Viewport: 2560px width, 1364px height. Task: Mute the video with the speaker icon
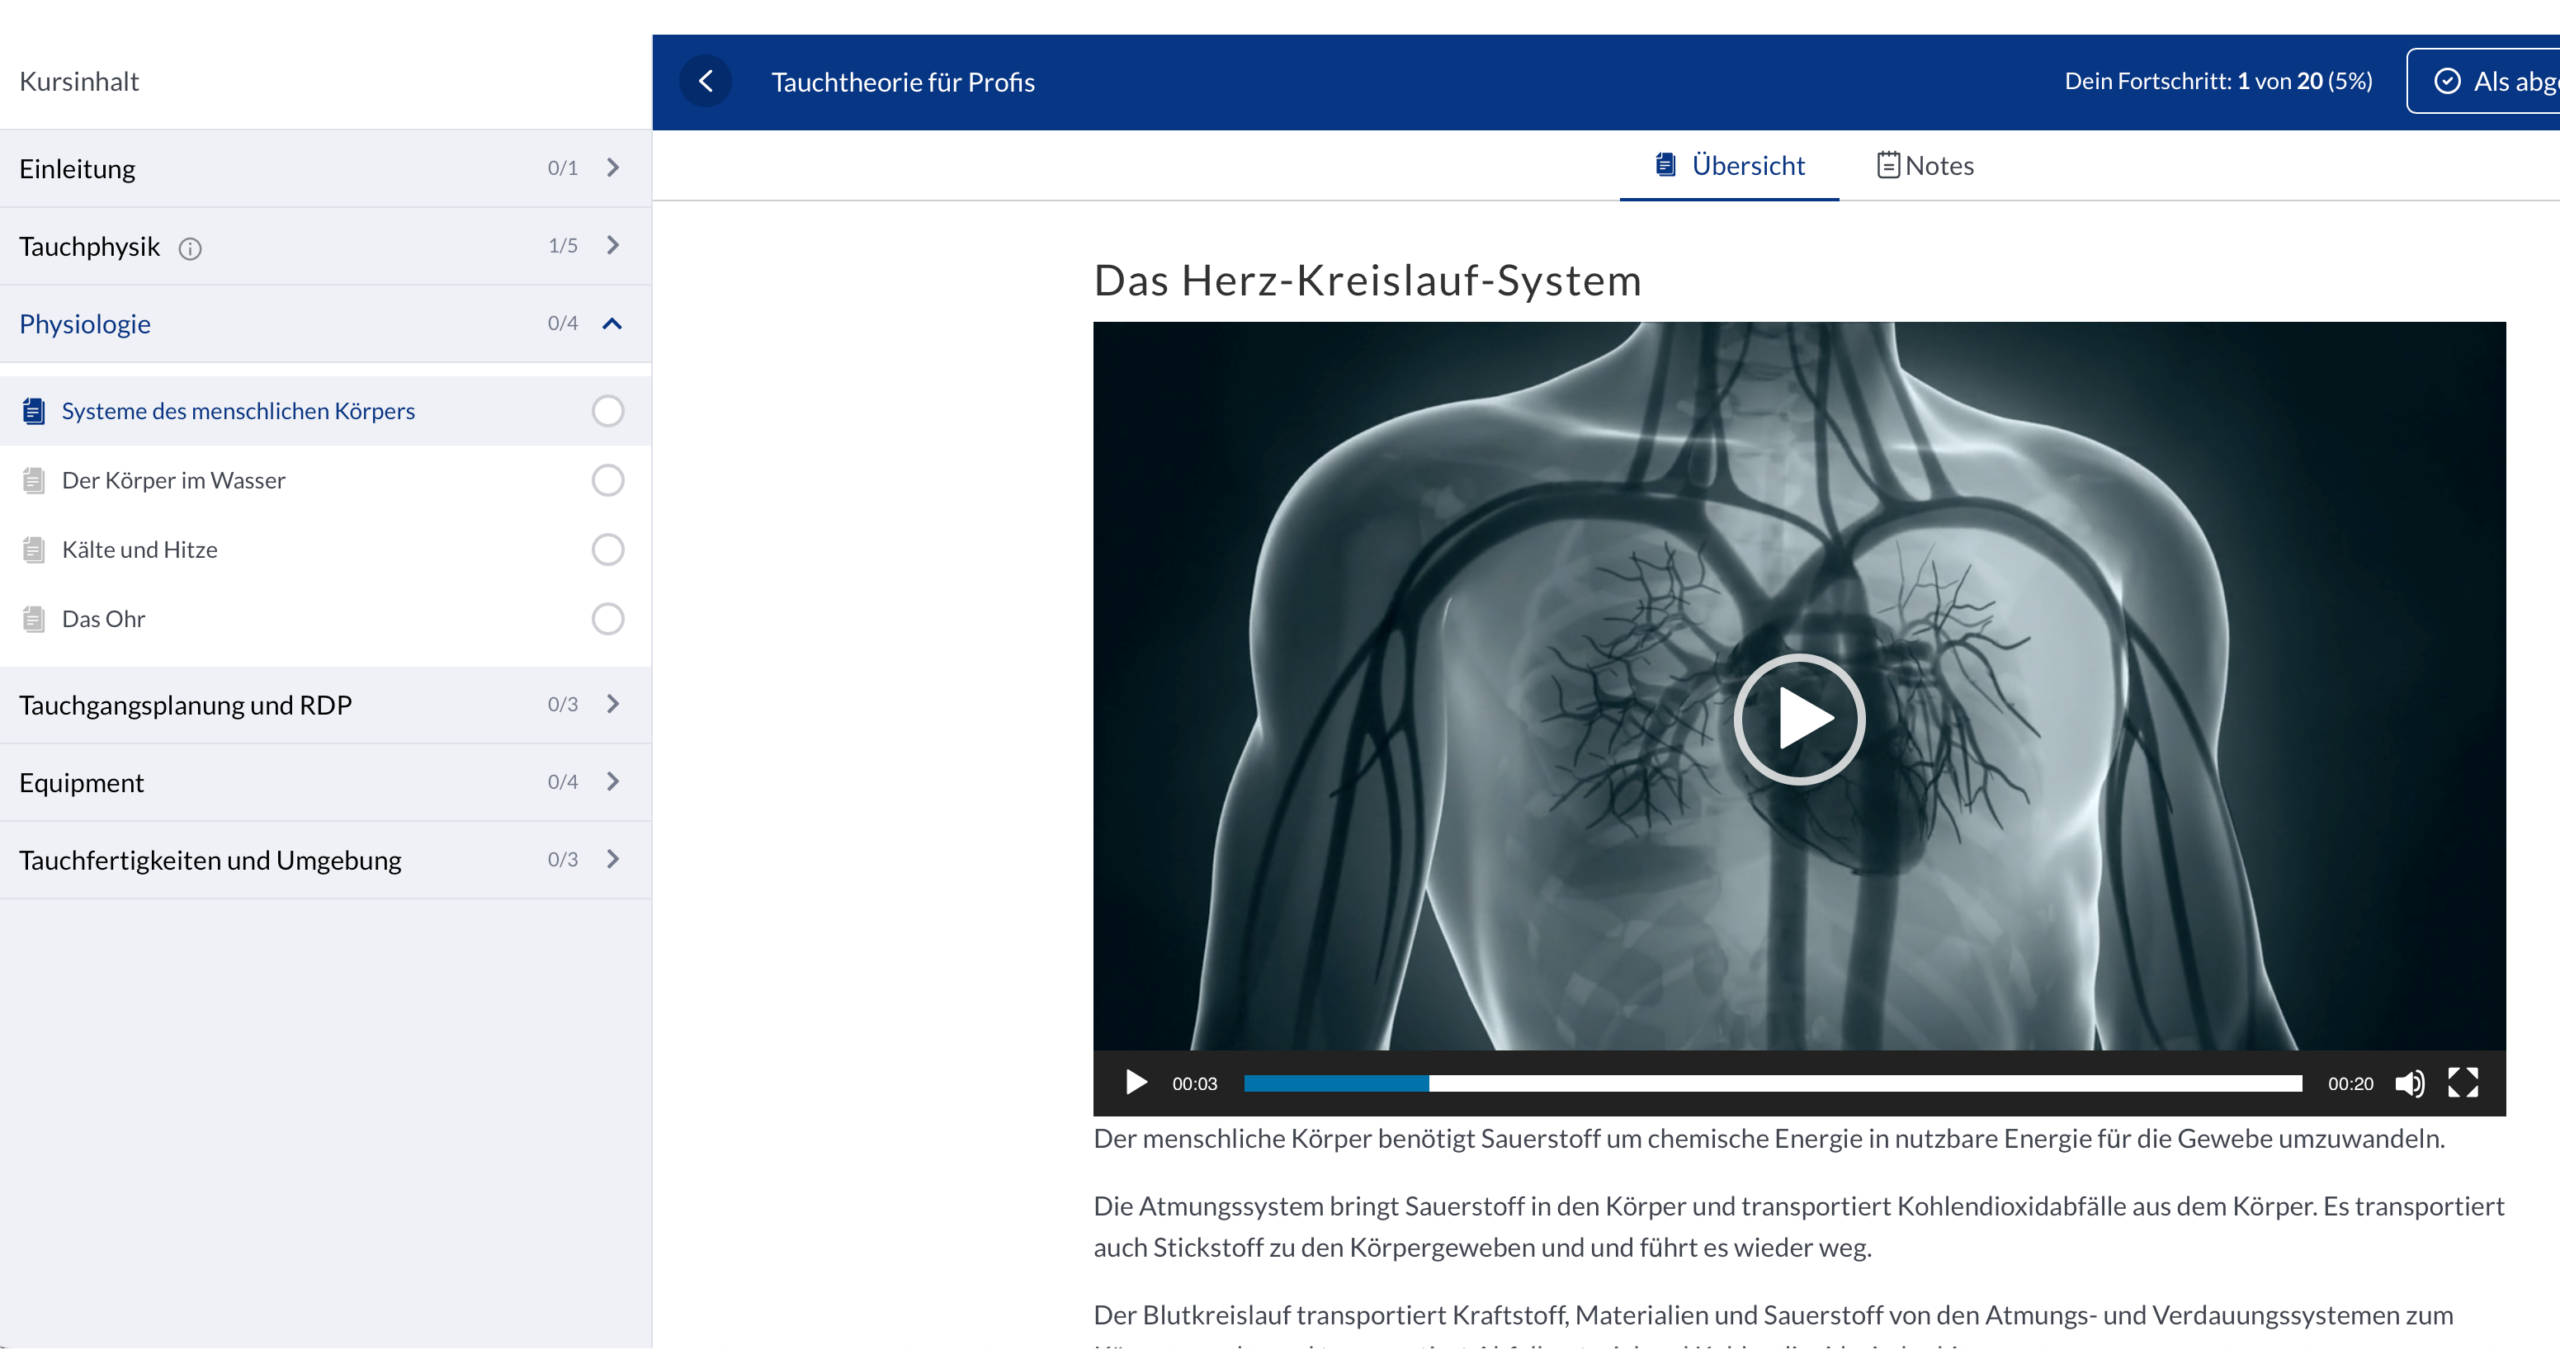point(2409,1083)
